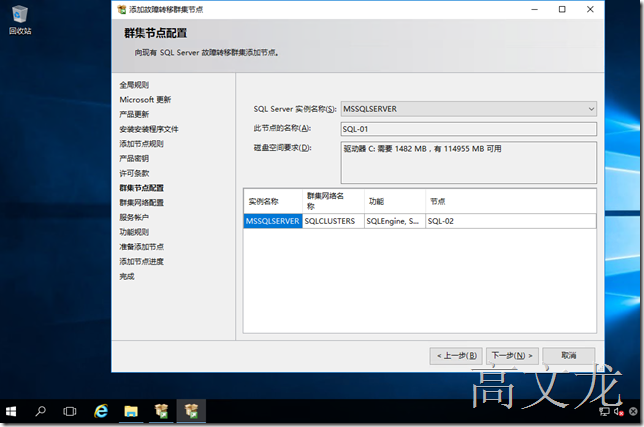Close the setup window
Screen dimensions: 644x427
[590, 9]
